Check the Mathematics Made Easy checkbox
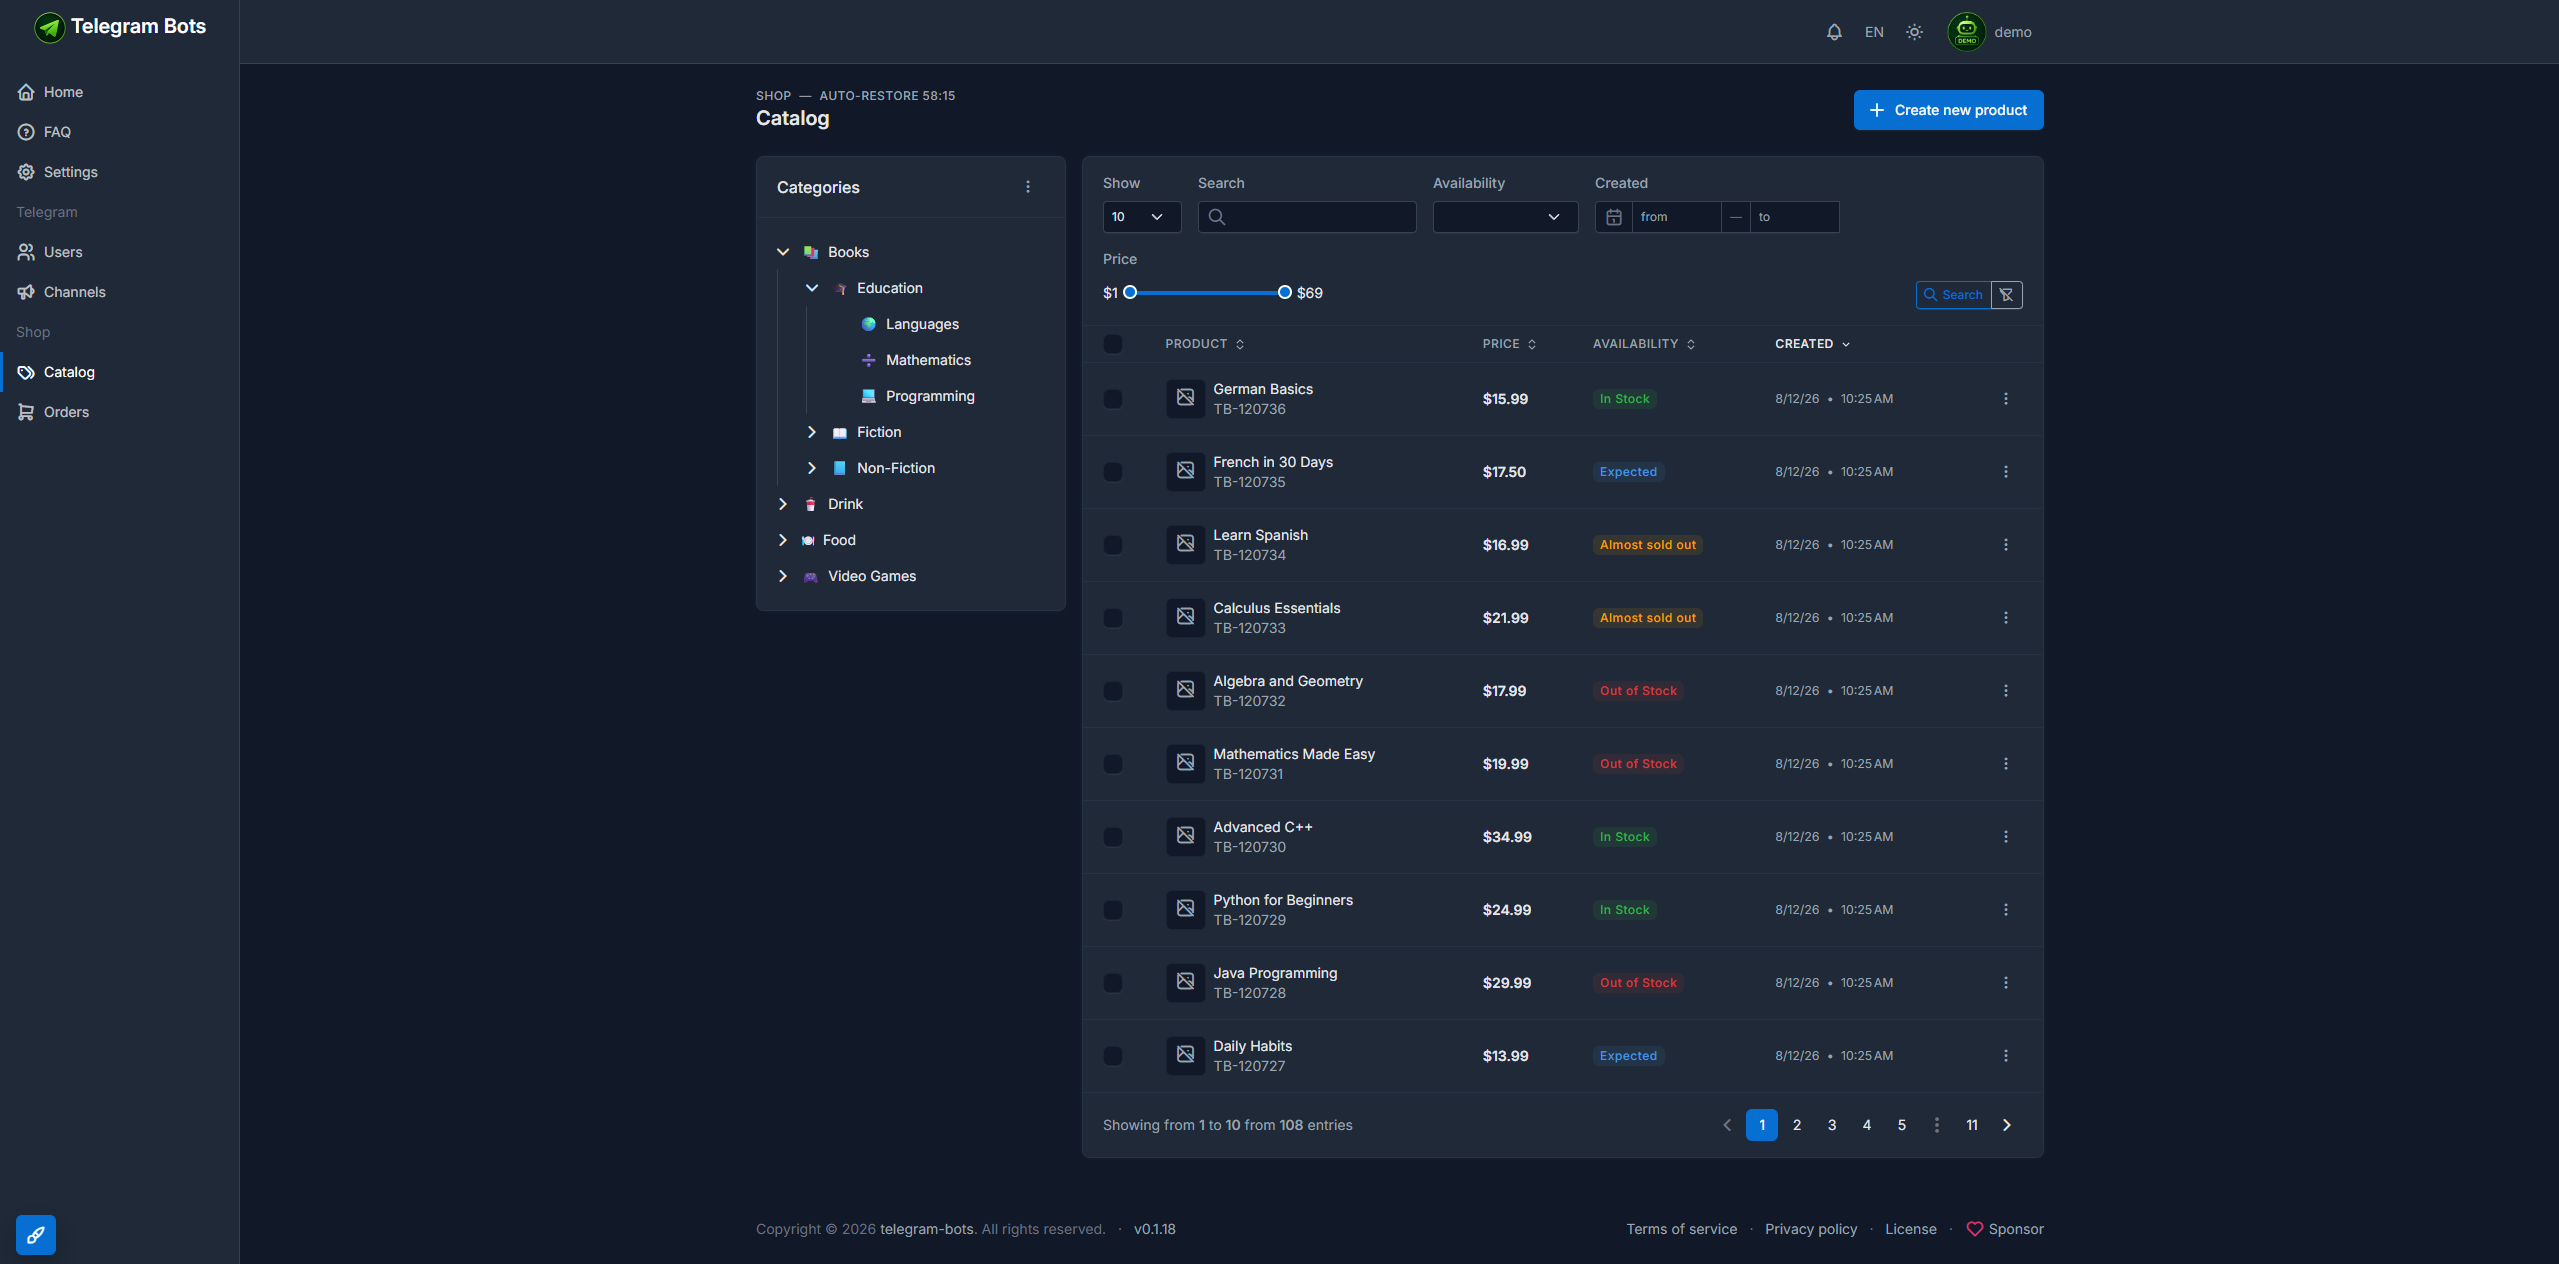 (1113, 764)
